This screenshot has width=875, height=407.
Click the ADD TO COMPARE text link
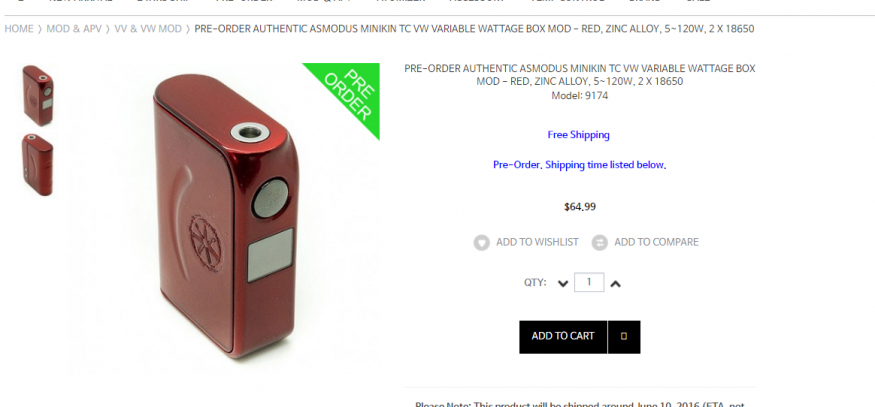656,242
